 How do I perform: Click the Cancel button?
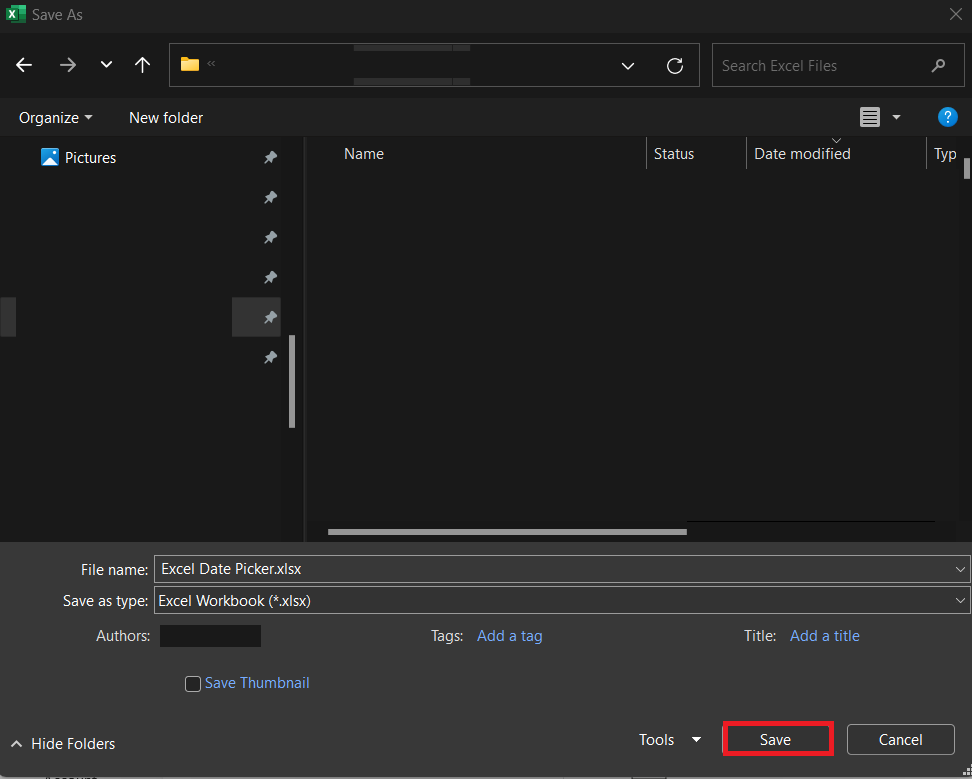900,739
